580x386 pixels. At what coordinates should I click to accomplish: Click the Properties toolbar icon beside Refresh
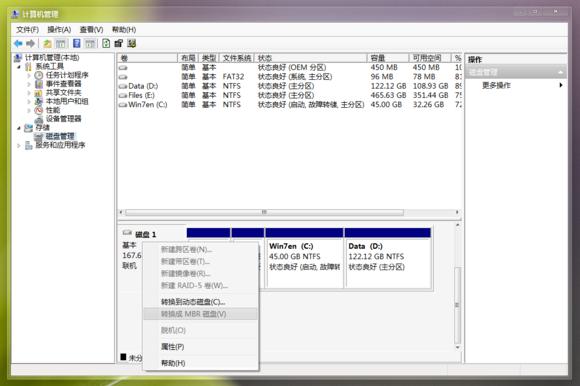point(118,44)
